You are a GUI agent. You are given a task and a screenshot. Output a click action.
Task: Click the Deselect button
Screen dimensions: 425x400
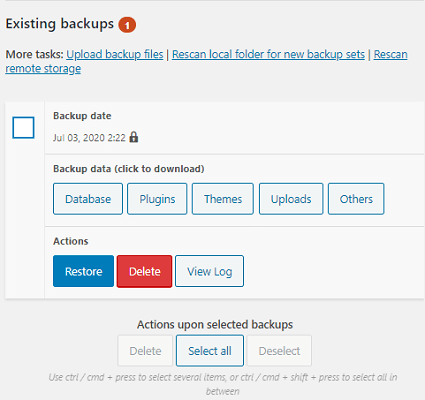(279, 351)
